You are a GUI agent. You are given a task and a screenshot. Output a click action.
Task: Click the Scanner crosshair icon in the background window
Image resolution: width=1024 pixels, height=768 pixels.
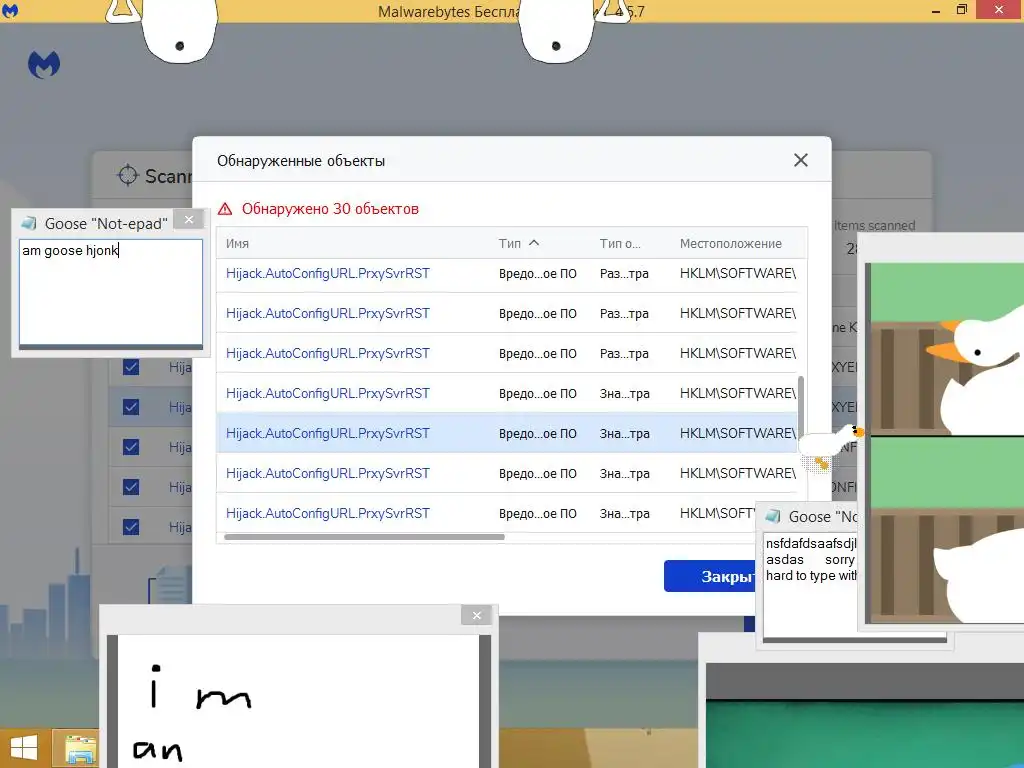pyautogui.click(x=127, y=175)
